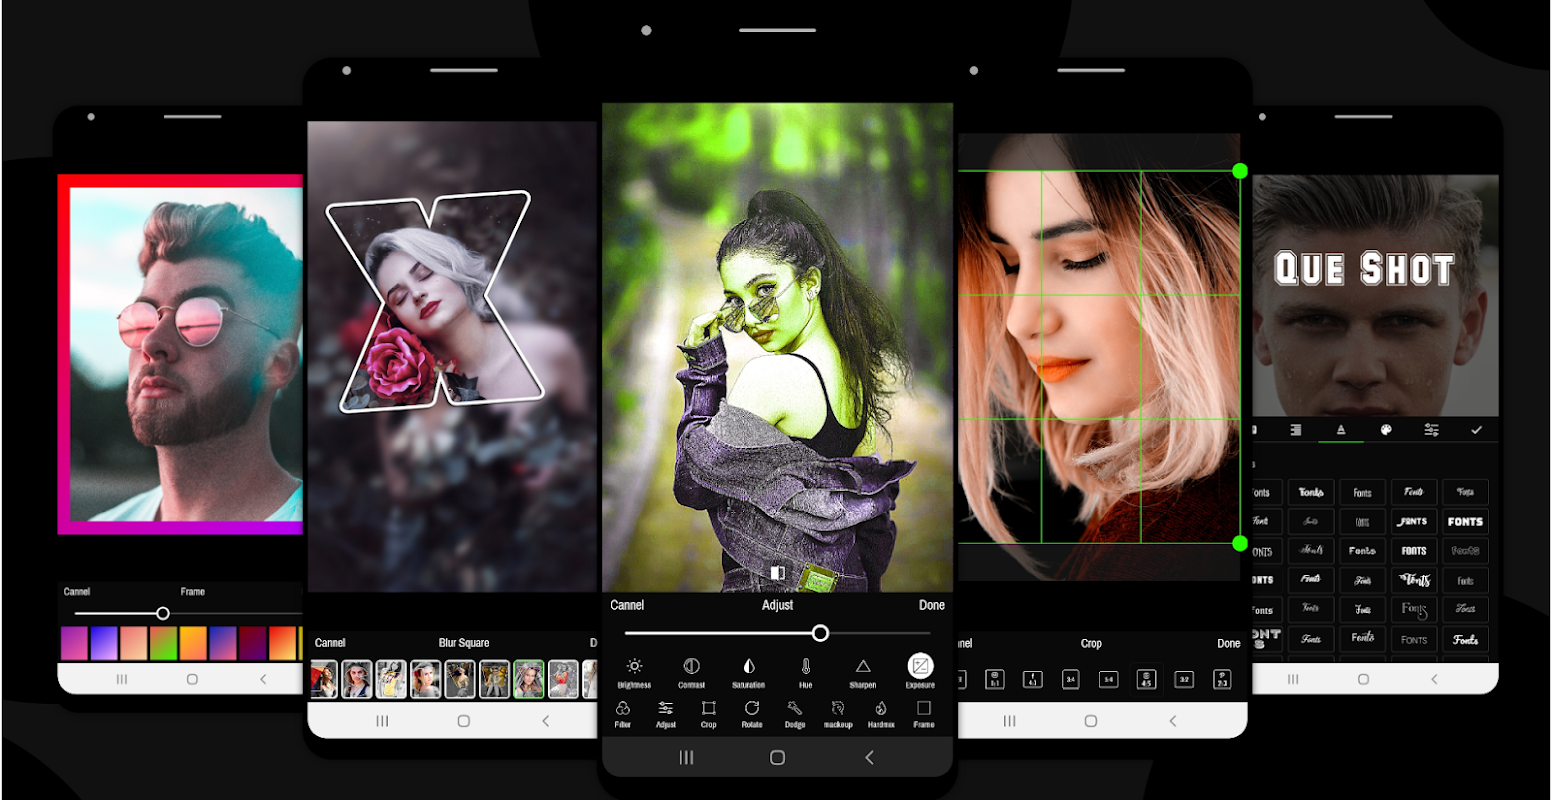Viewport: 1552px width, 800px height.
Task: Choose the 3:4 crop ratio
Action: coord(1071,680)
